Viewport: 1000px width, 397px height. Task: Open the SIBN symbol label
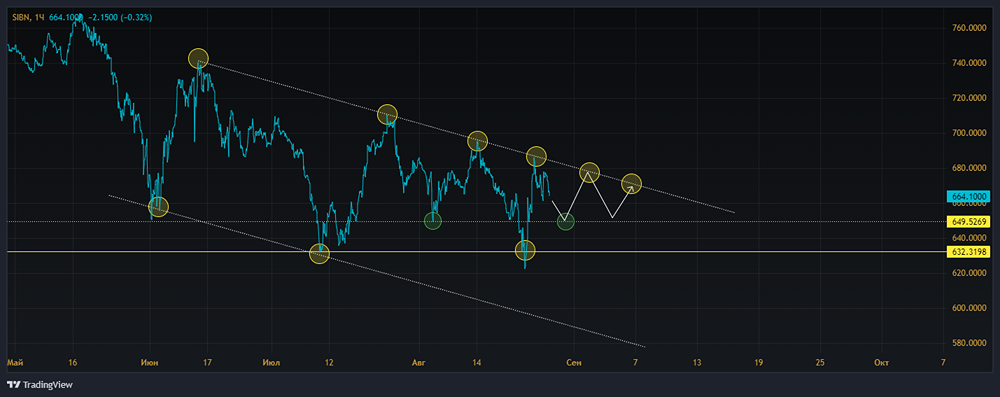tap(20, 17)
